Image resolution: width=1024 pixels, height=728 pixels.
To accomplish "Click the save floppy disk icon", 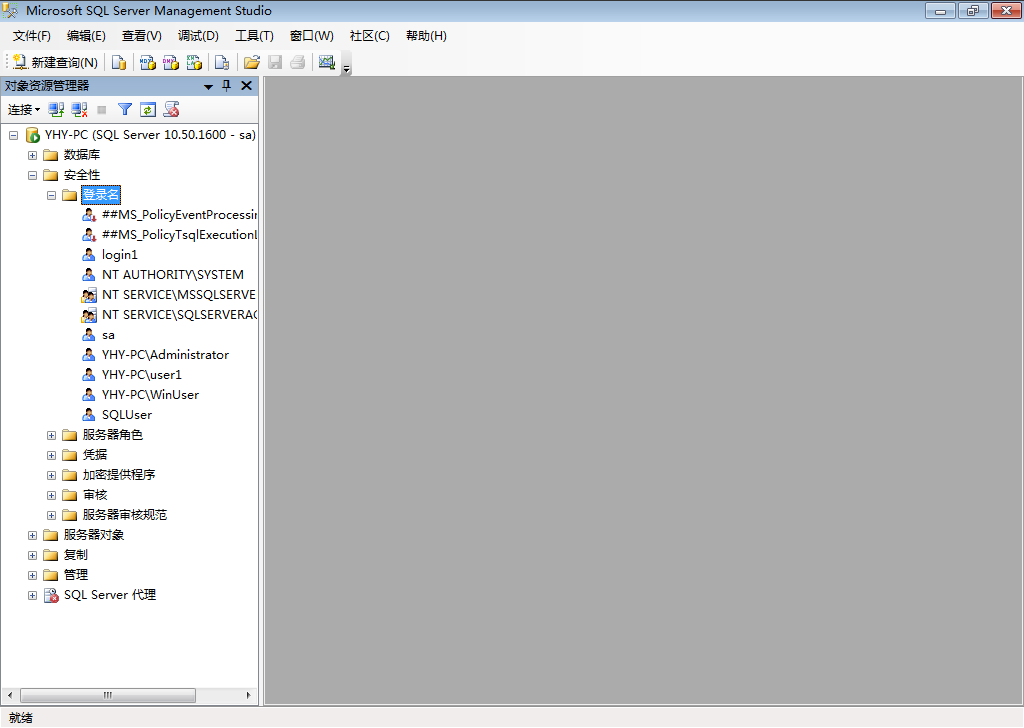I will [x=275, y=62].
